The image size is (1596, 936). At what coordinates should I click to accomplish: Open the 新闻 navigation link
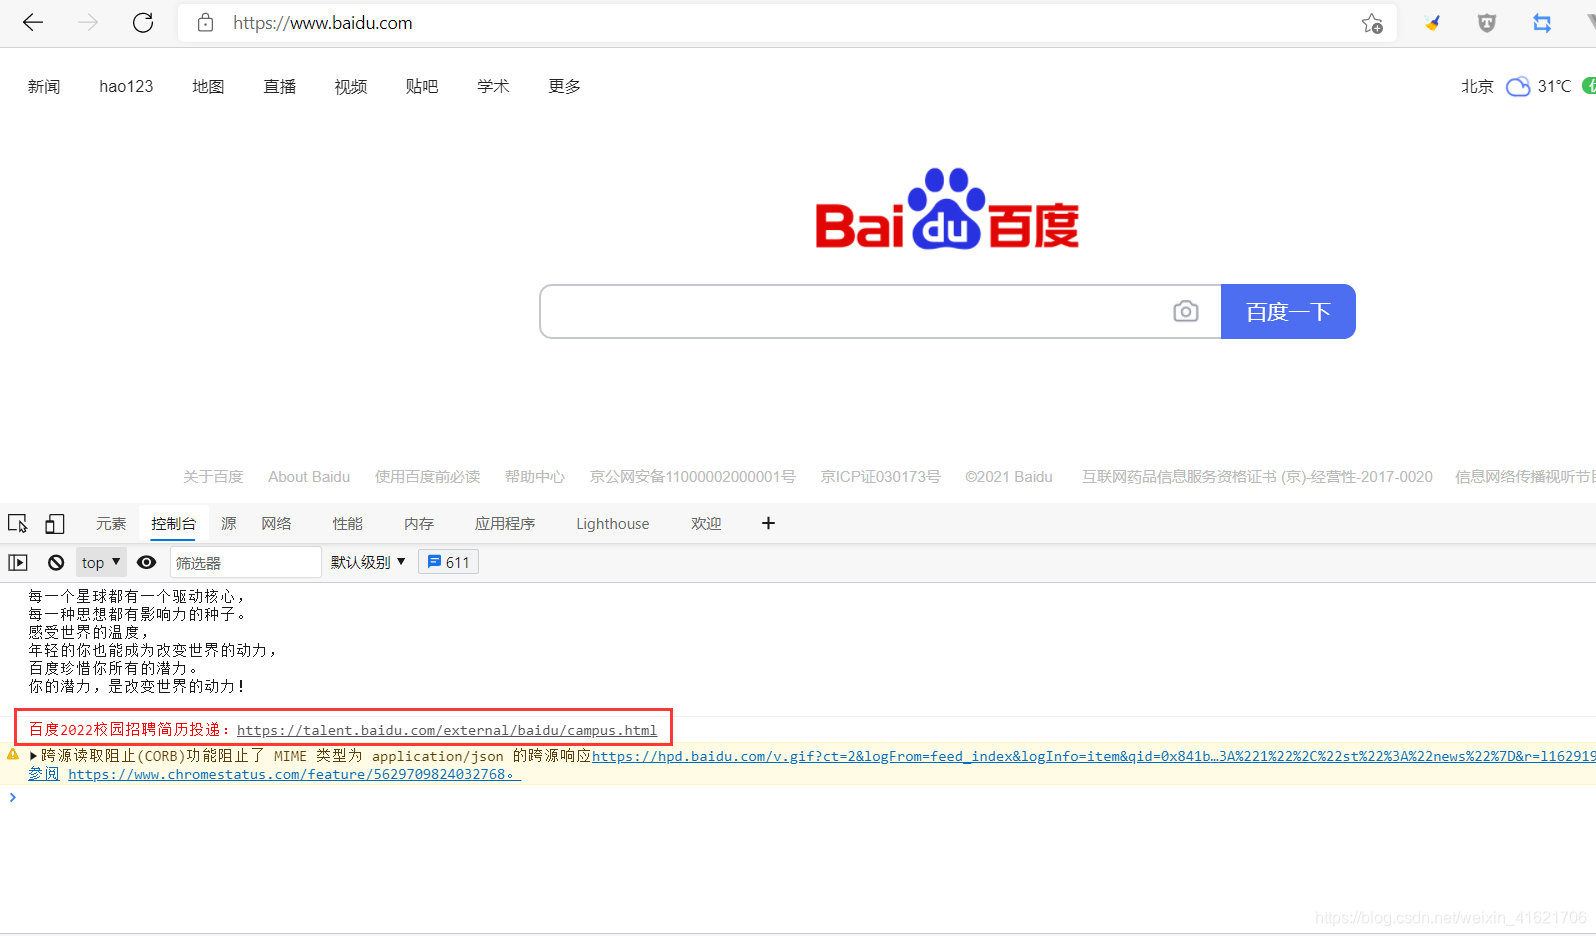coord(44,86)
